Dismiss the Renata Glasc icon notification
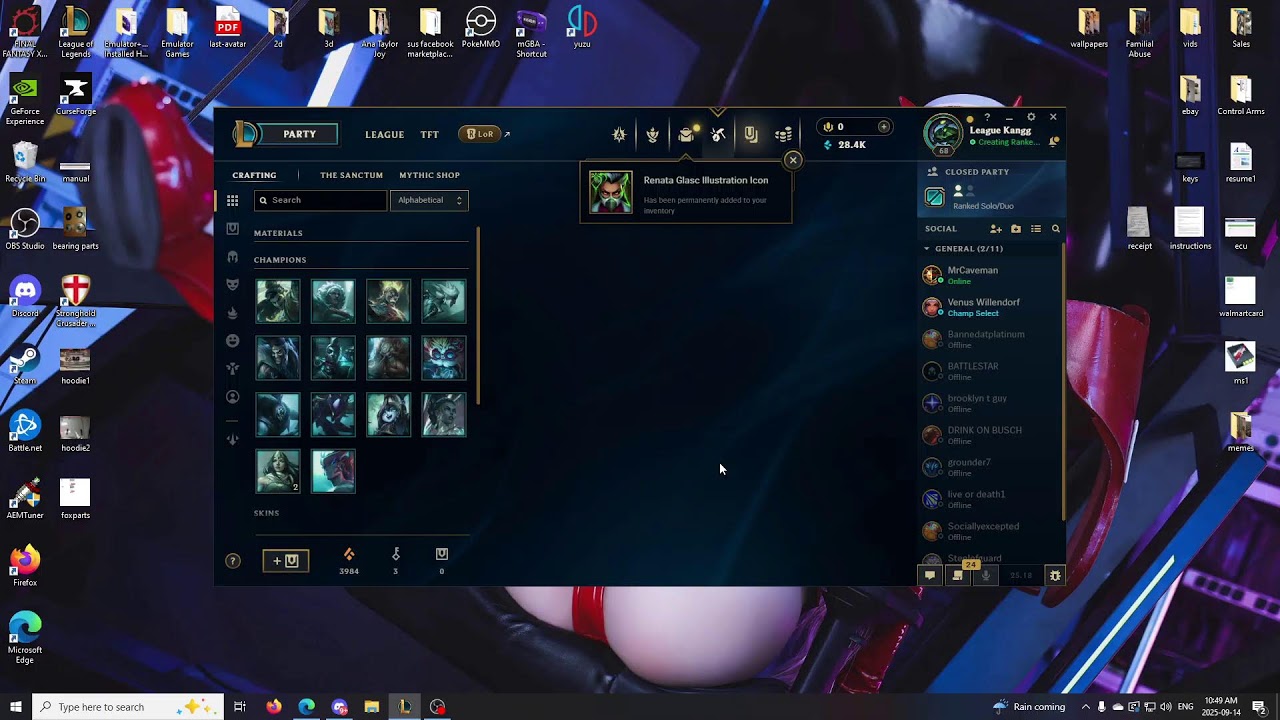 tap(793, 160)
